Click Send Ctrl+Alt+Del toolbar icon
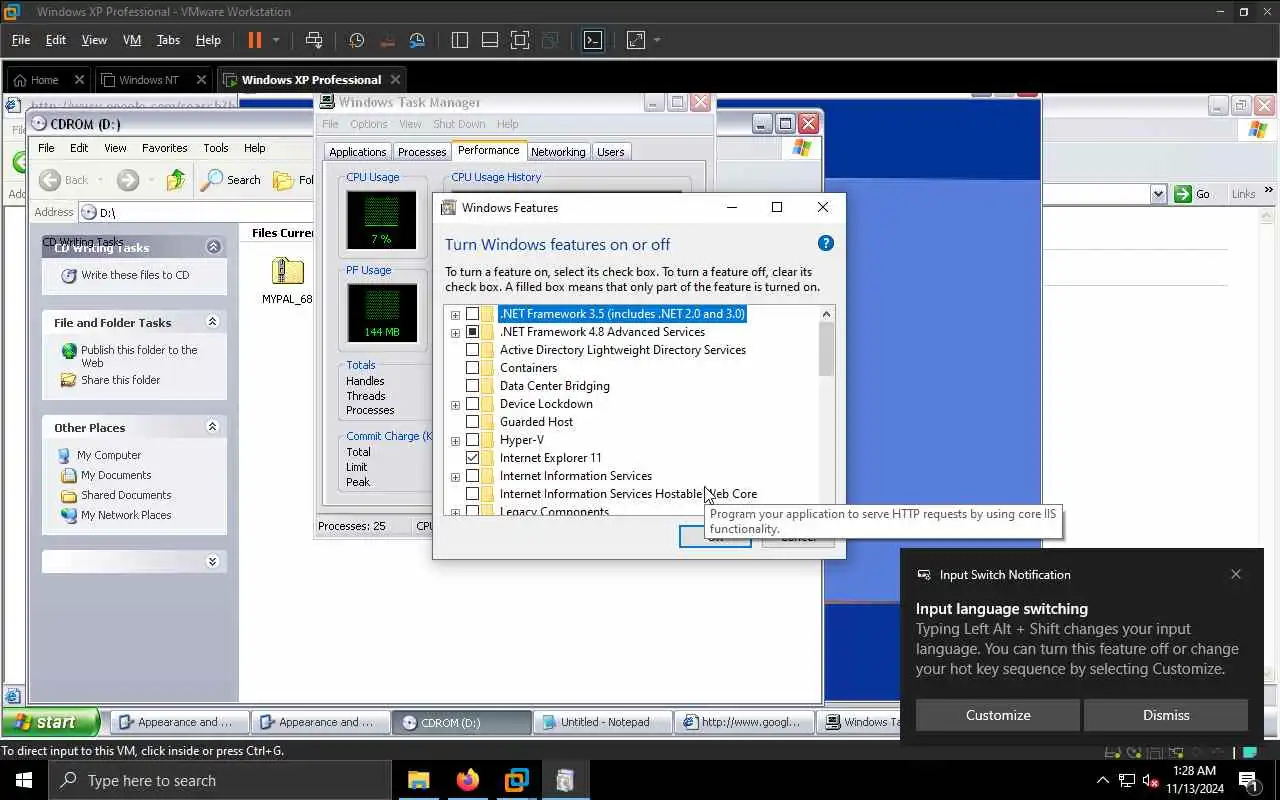1280x800 pixels. (314, 40)
